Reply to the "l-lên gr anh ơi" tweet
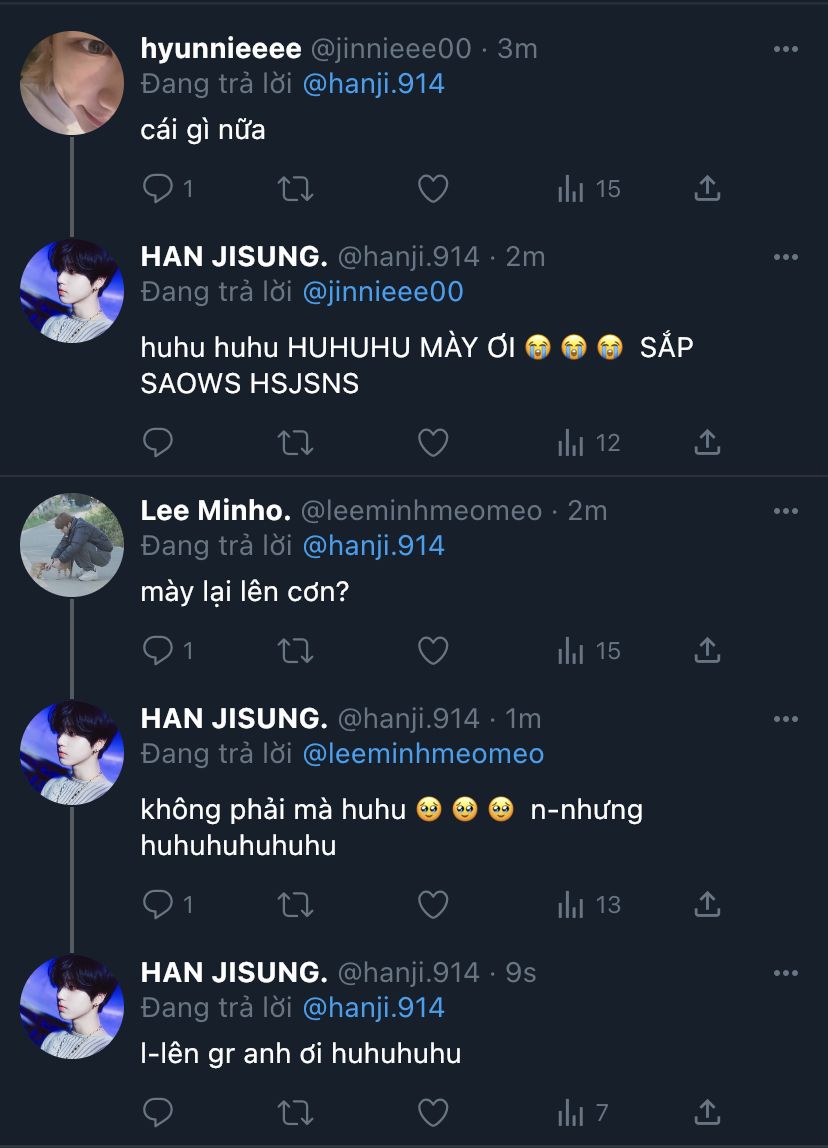Screen dimensions: 828x1148 tap(159, 1112)
